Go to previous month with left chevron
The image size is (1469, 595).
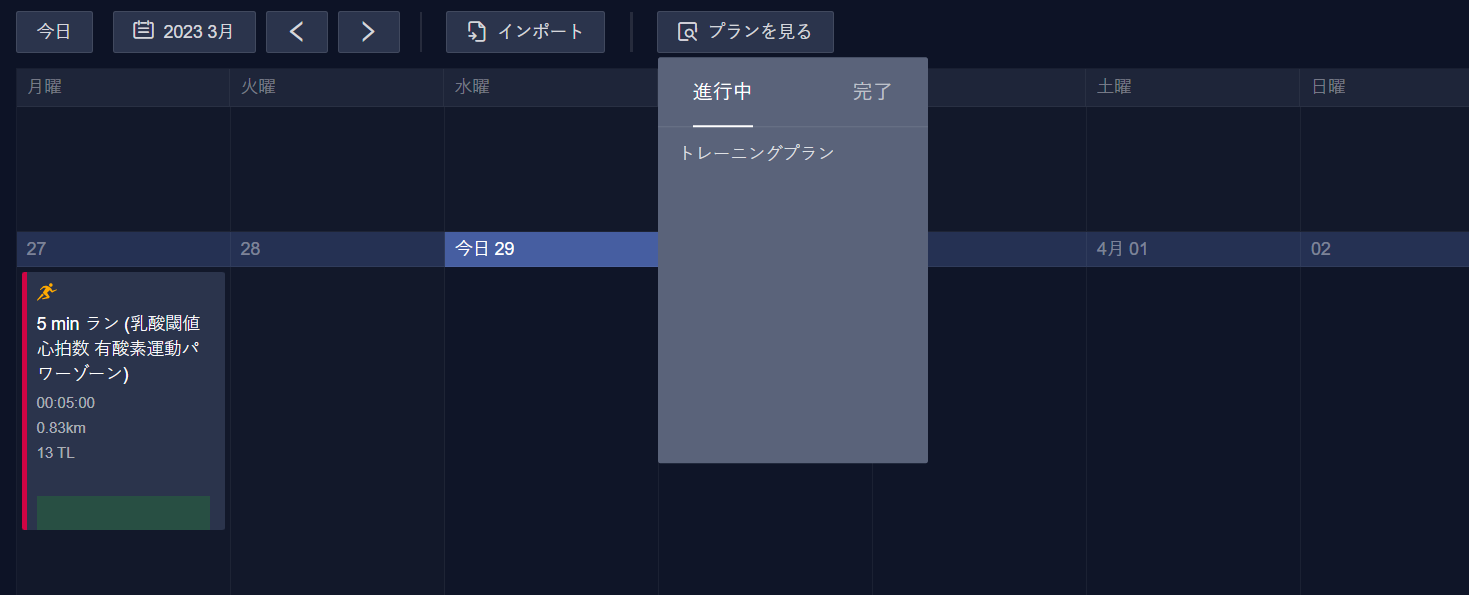tap(297, 32)
